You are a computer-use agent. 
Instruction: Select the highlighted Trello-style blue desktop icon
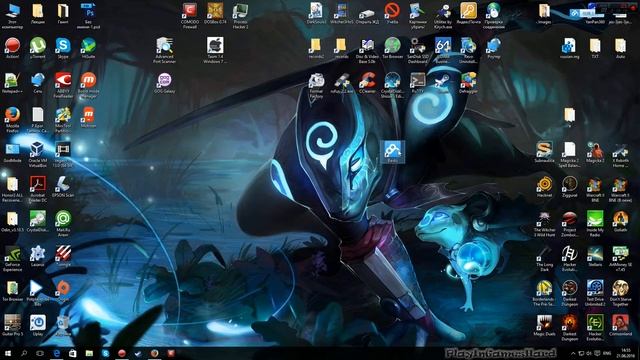tap(392, 151)
